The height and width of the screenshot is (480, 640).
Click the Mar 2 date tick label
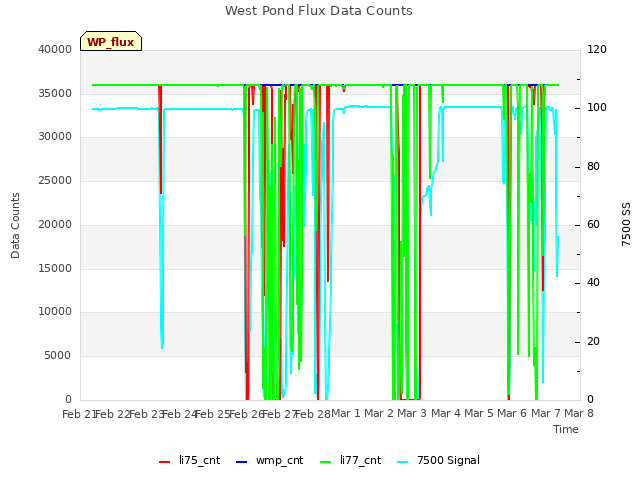(379, 413)
